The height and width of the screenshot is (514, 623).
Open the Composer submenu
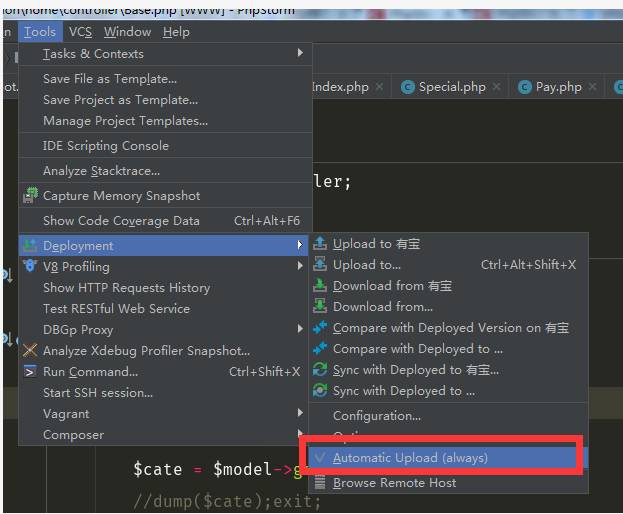click(x=165, y=435)
